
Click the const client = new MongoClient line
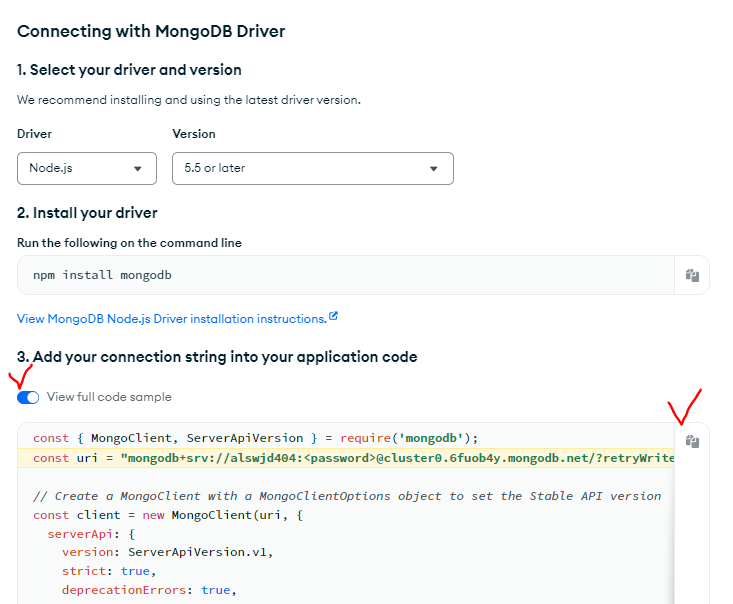coord(168,515)
